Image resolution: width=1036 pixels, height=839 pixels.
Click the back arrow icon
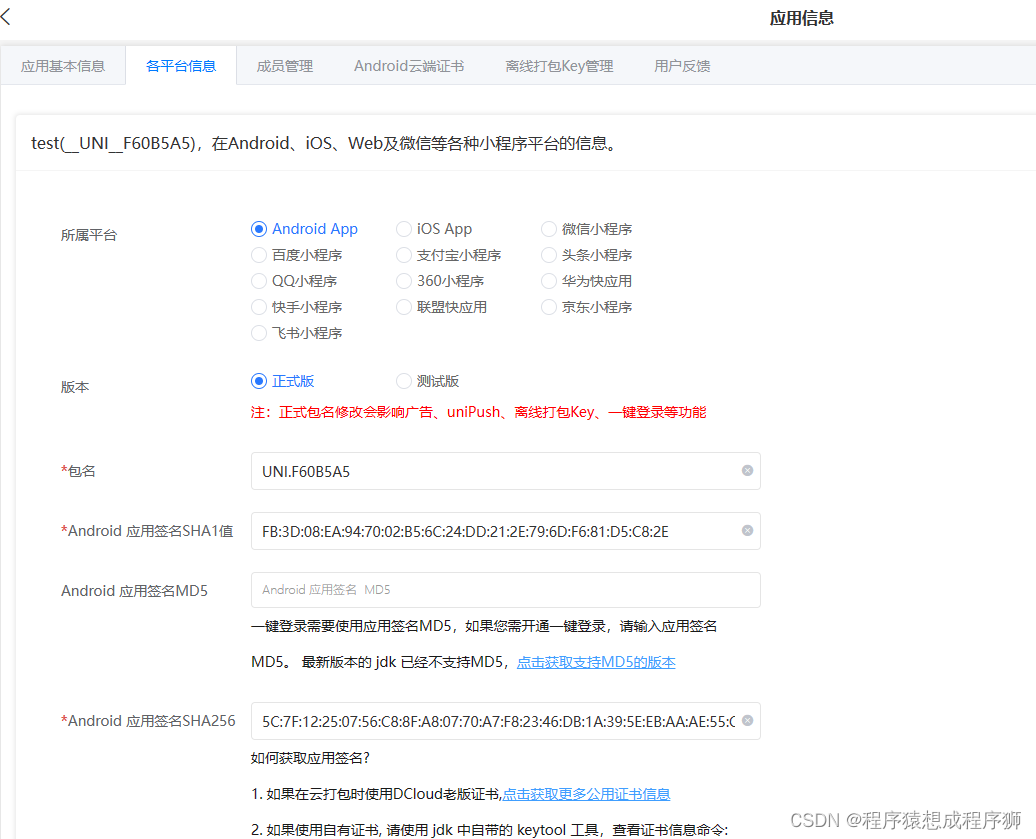click(x=7, y=17)
